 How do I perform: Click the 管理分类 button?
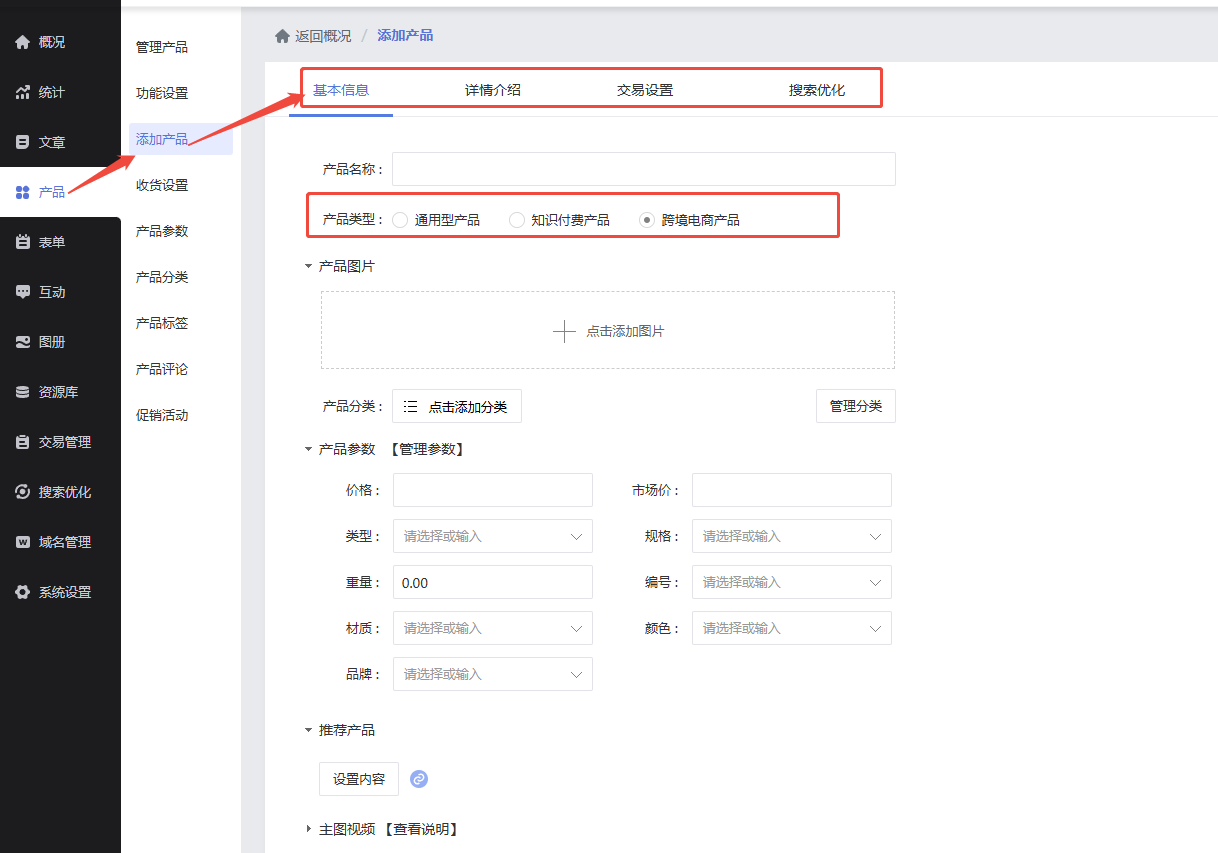tap(855, 406)
